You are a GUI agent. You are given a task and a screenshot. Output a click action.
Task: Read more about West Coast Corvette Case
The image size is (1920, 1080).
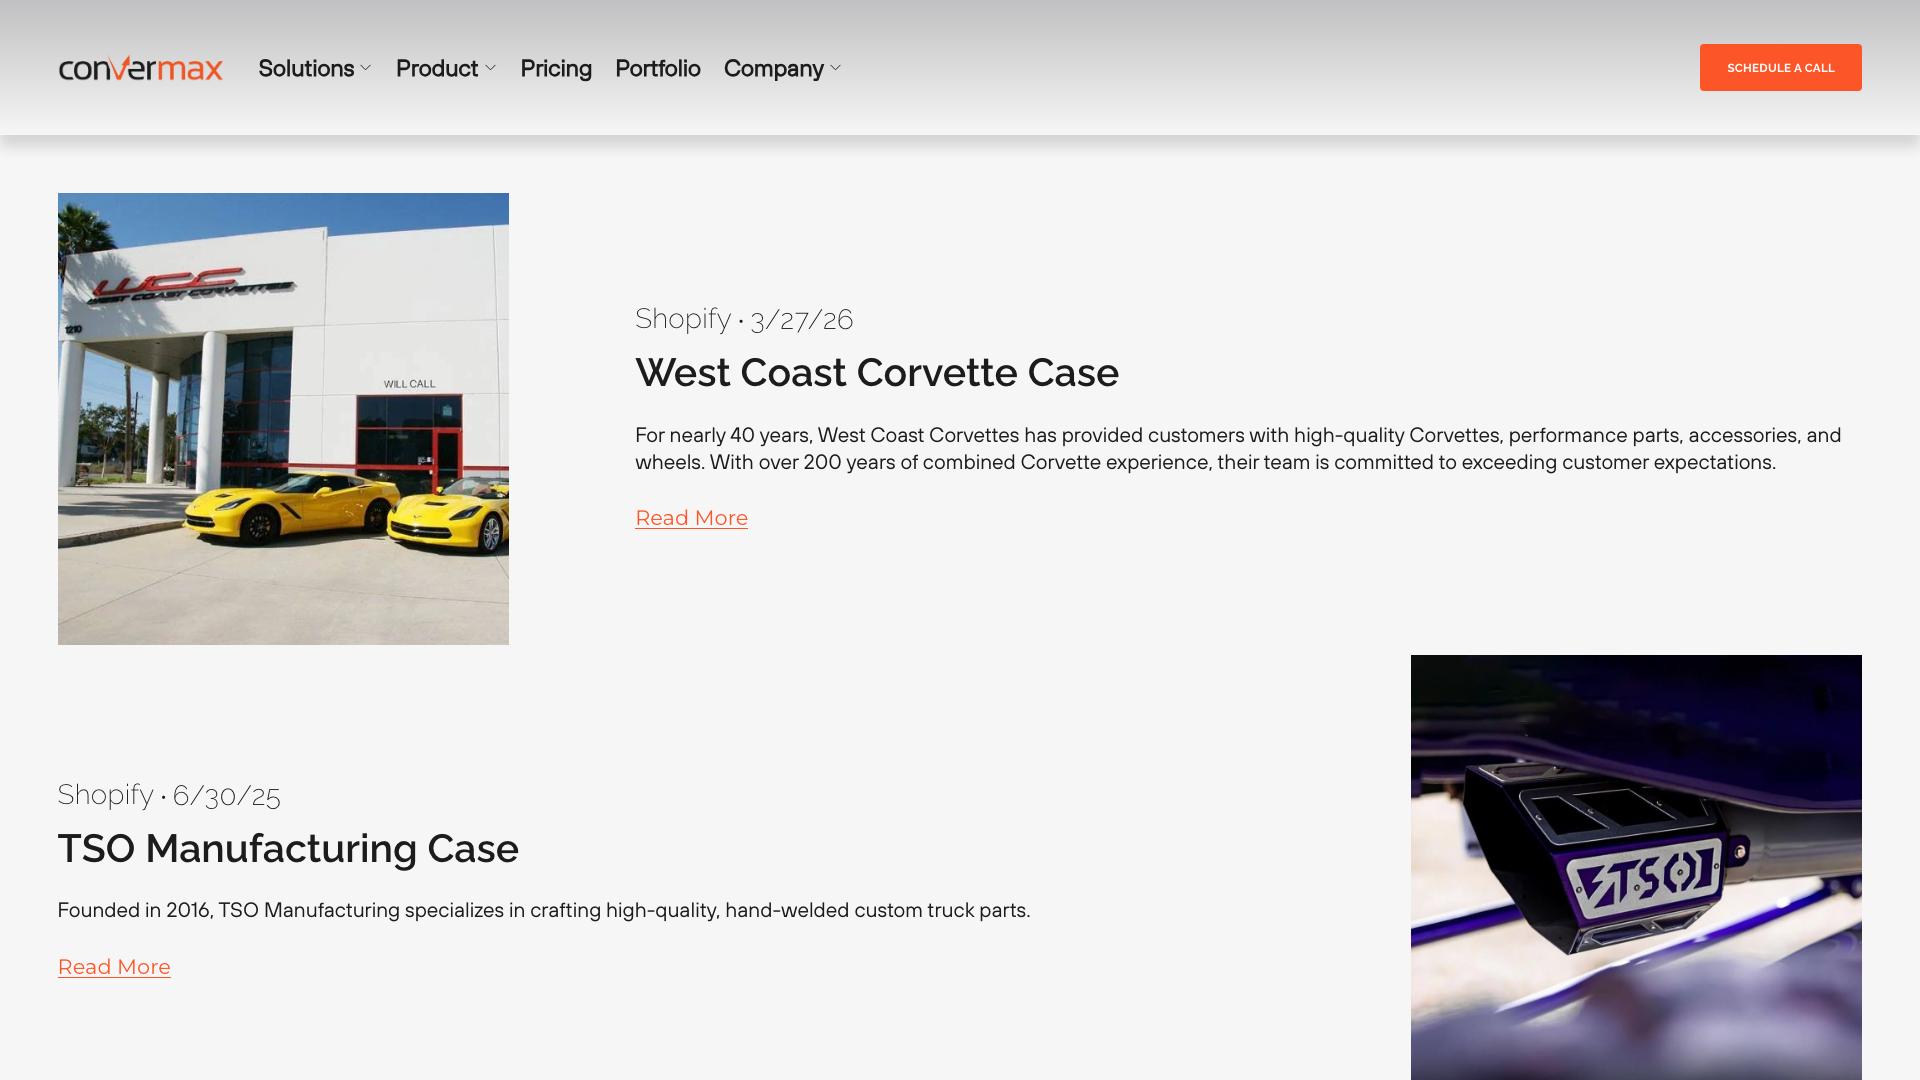tap(691, 518)
